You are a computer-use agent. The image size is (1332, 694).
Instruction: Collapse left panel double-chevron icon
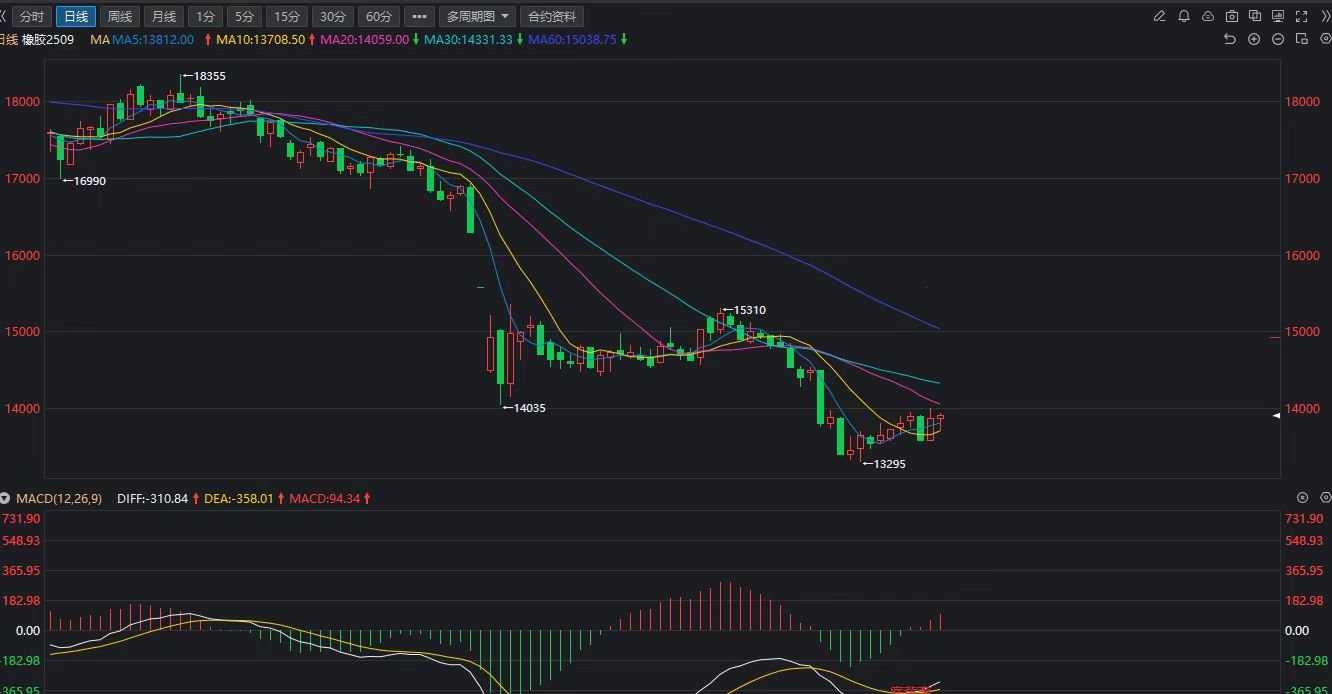click(4, 16)
